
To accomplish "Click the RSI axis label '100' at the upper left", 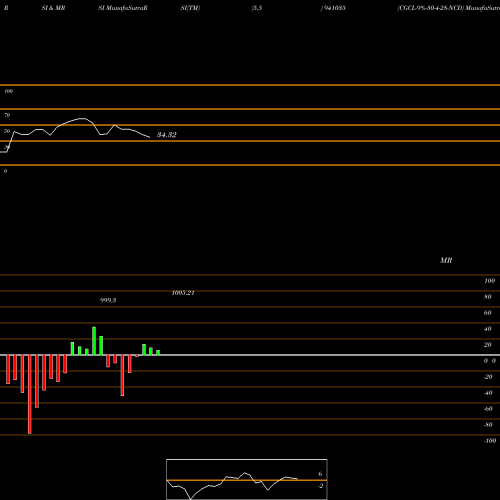I will tap(8, 91).
